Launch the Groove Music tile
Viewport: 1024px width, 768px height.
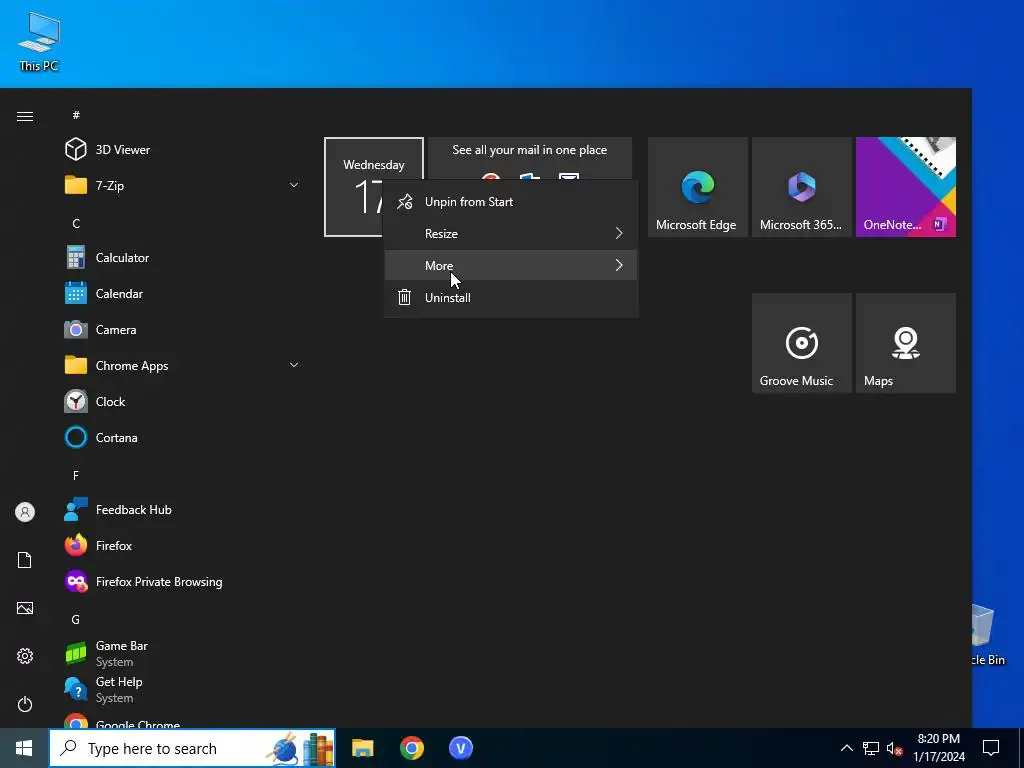(x=801, y=343)
